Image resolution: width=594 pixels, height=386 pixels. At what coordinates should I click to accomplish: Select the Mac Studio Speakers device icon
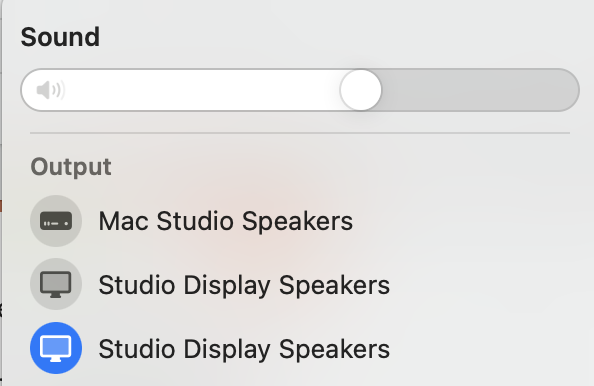pos(56,221)
